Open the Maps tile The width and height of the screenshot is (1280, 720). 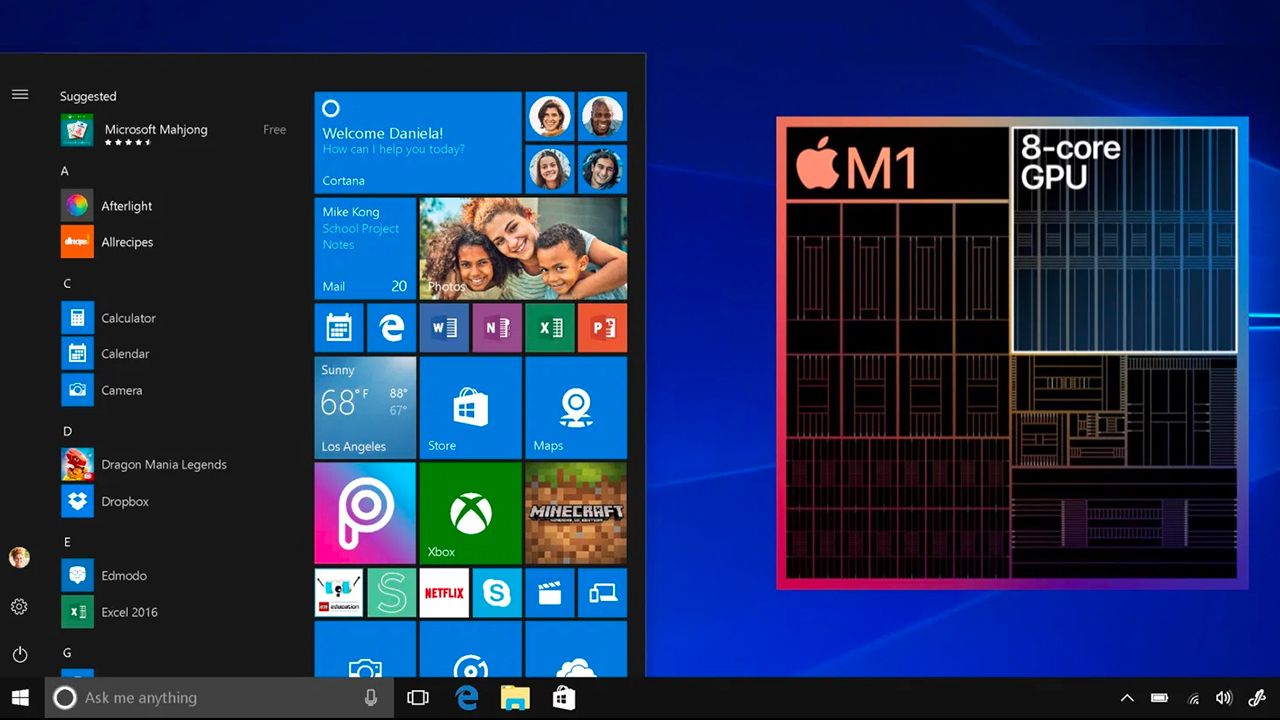pos(576,407)
